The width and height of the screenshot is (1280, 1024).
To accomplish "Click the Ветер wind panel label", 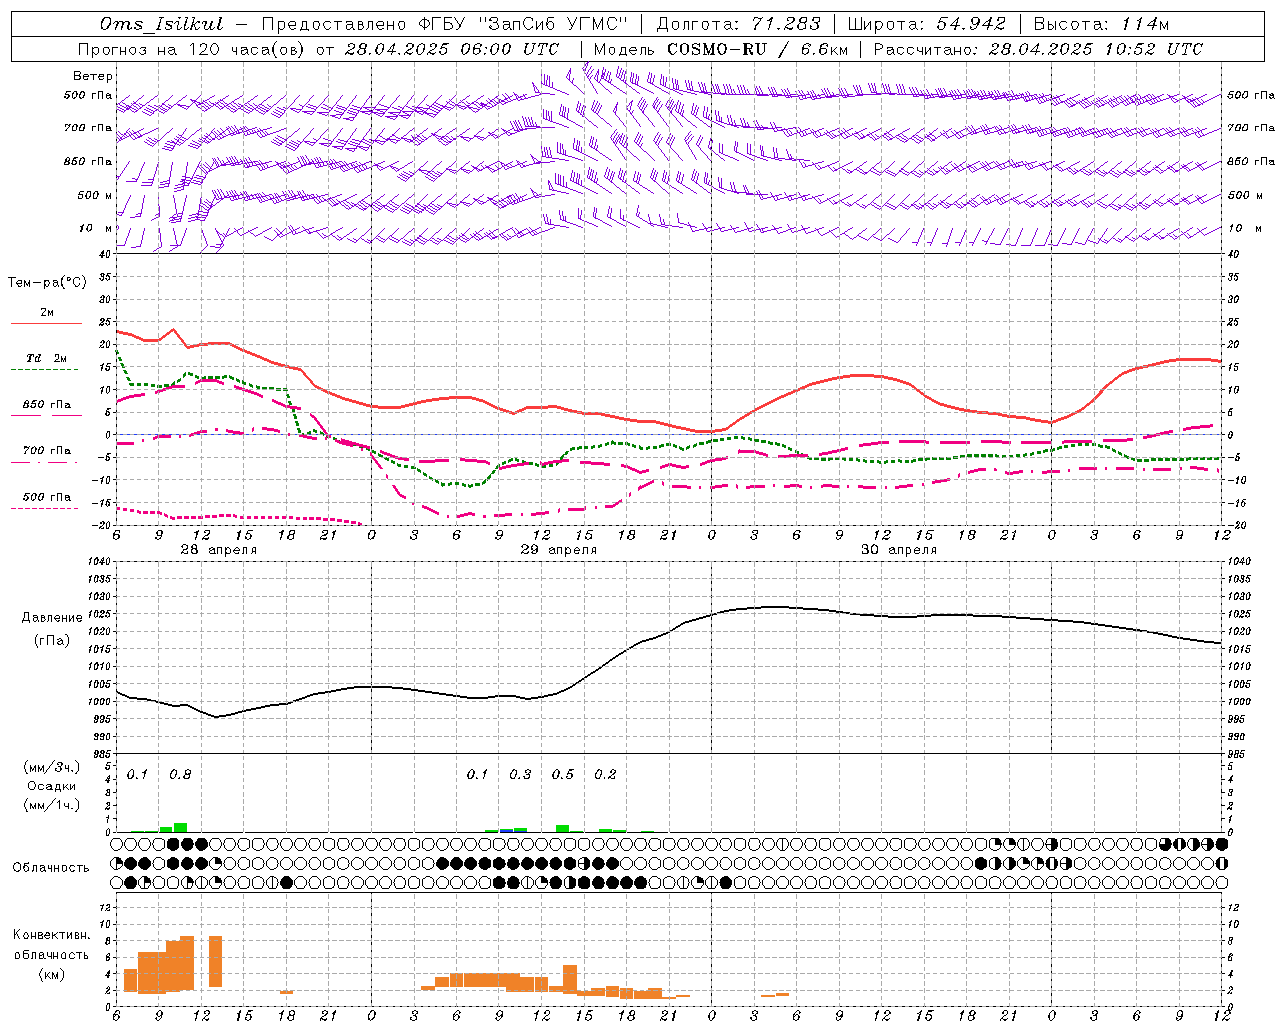I will tap(93, 76).
